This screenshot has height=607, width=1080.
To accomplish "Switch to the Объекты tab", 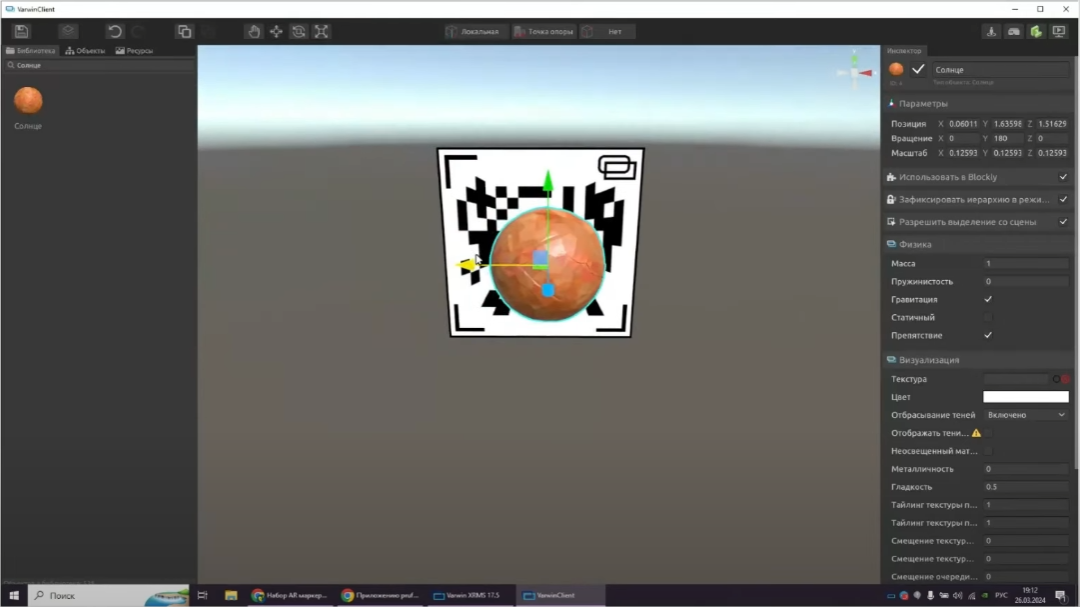I will tap(85, 50).
